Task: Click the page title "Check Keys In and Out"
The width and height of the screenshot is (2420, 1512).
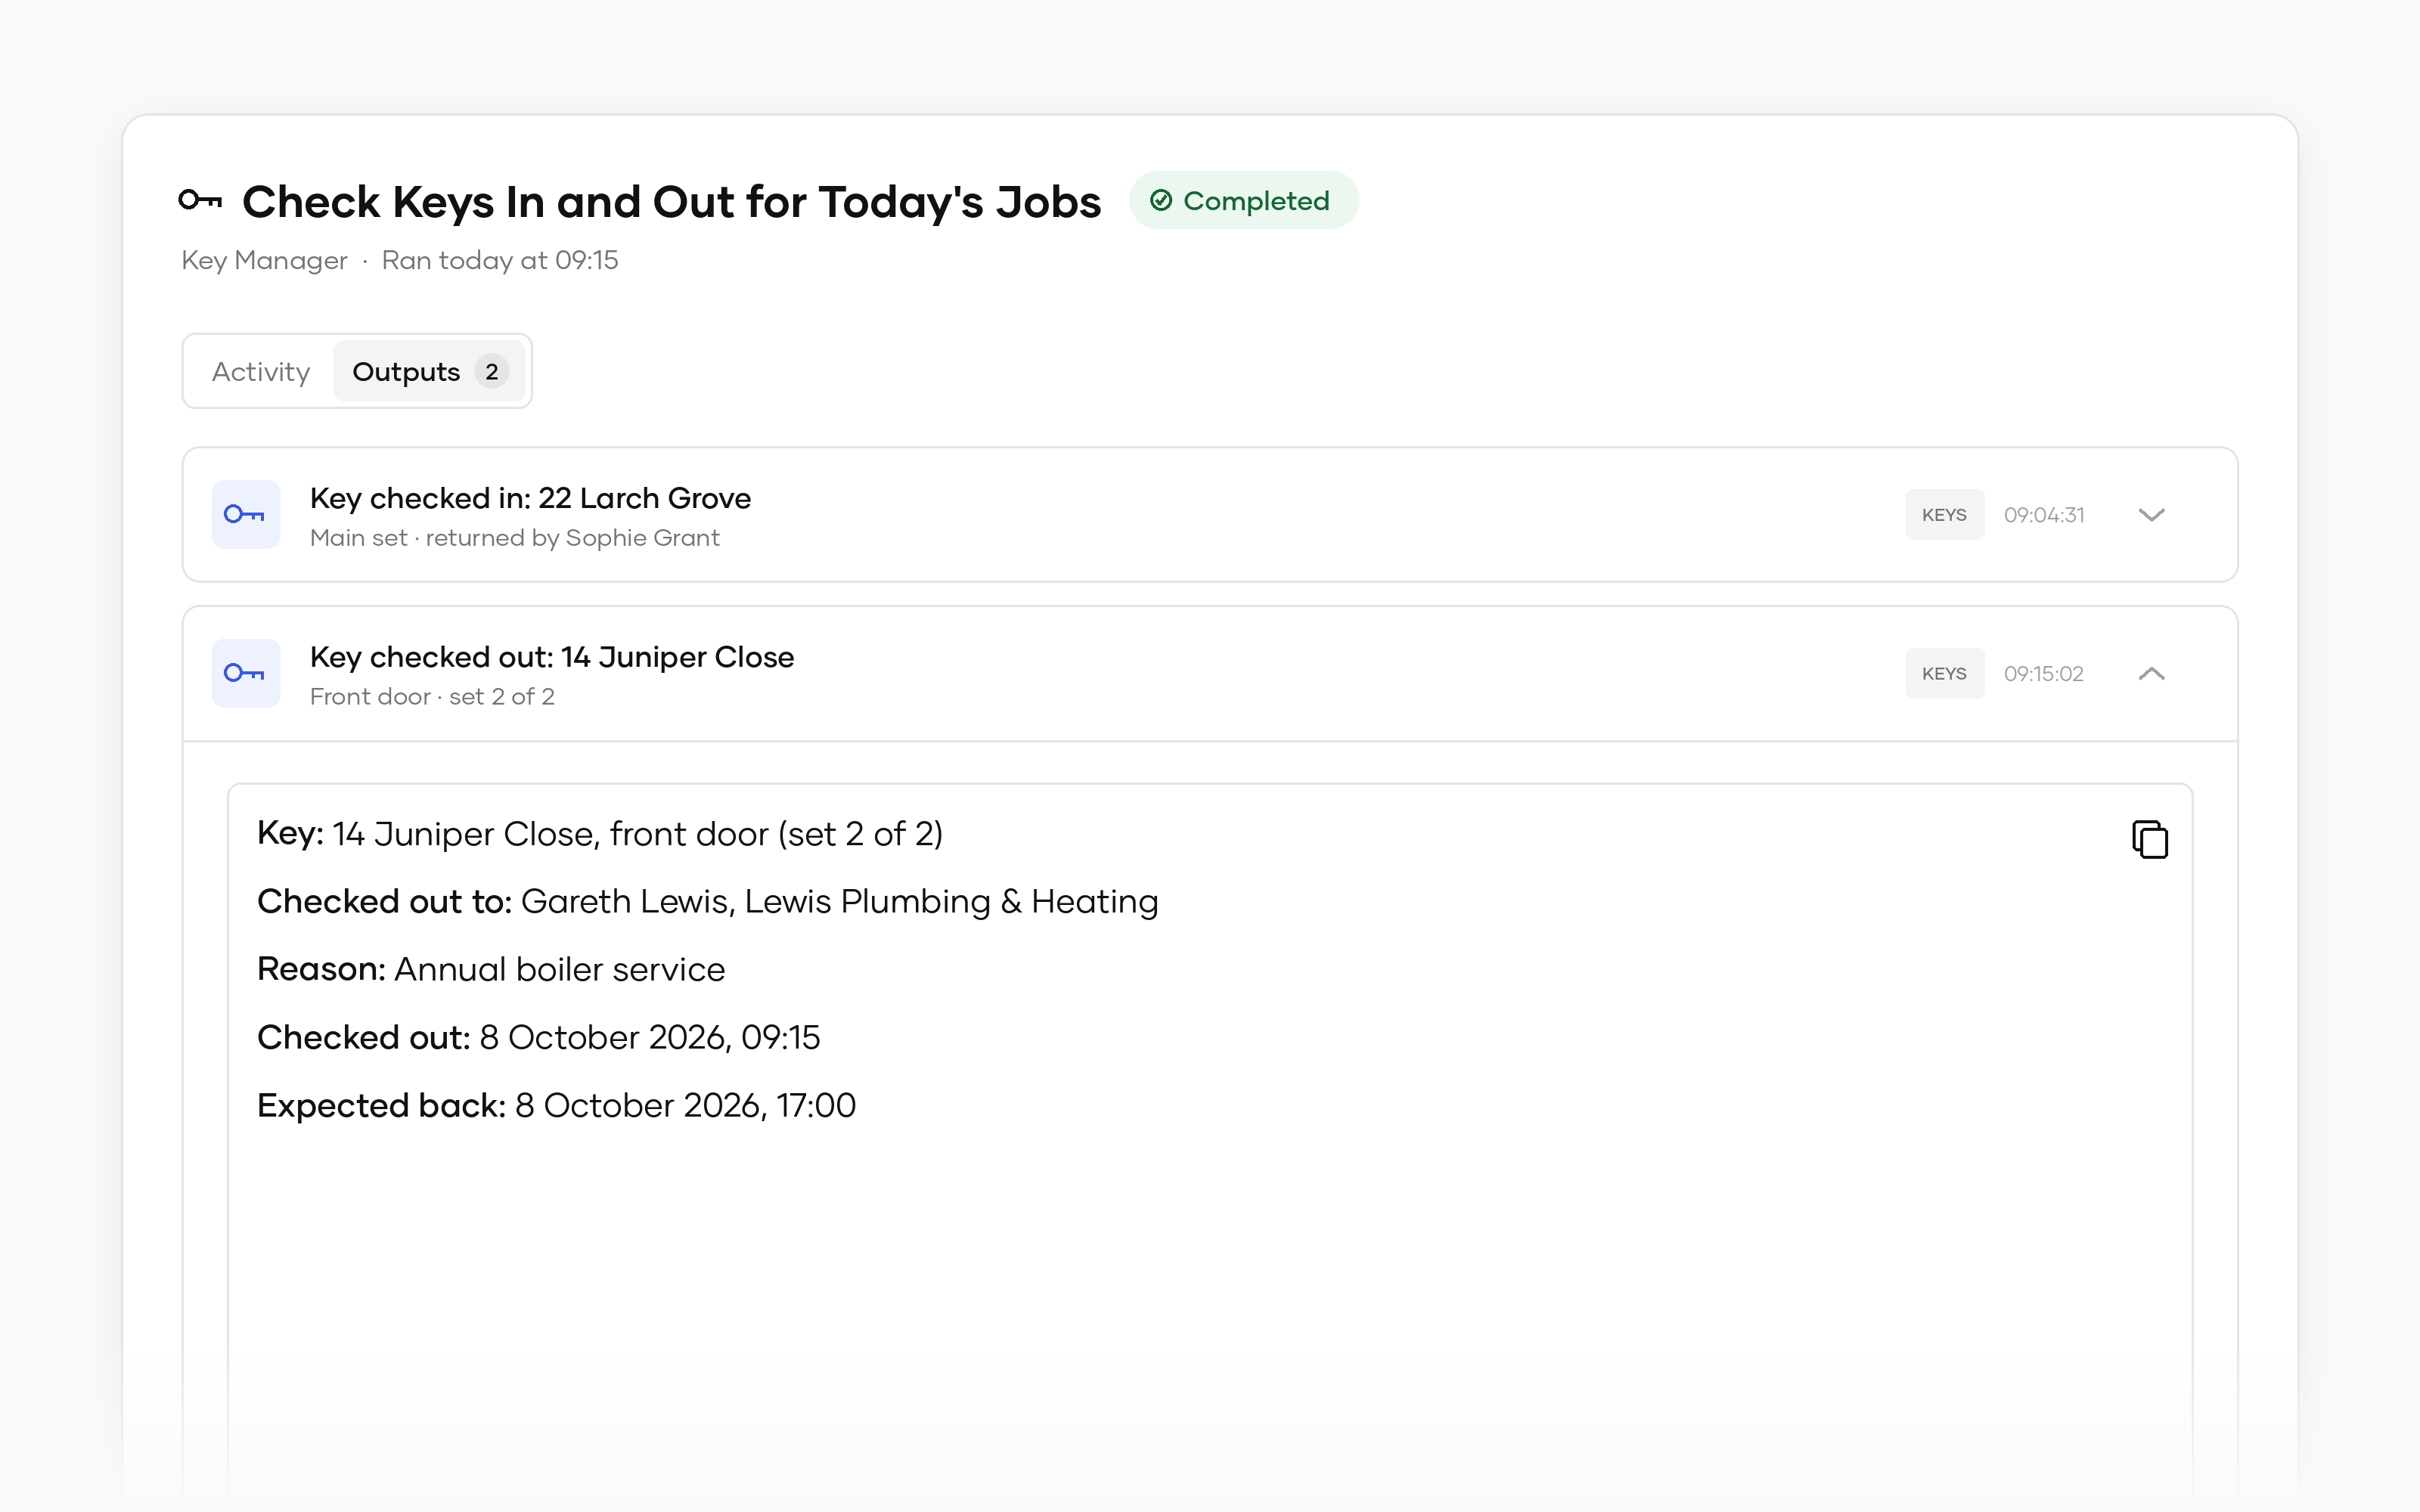Action: tap(671, 201)
